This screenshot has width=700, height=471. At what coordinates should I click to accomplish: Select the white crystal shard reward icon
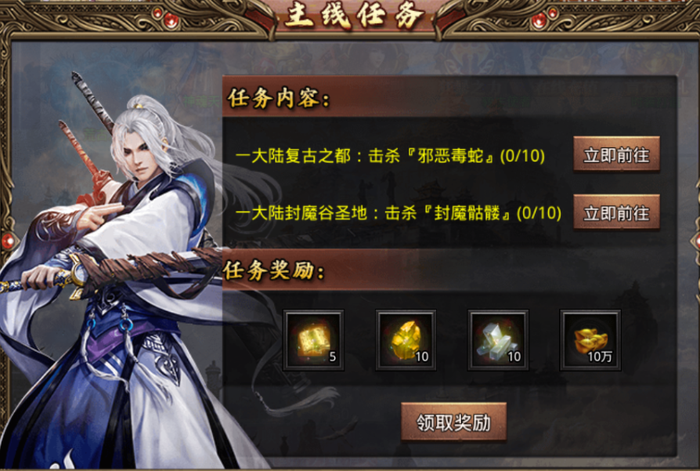point(498,340)
